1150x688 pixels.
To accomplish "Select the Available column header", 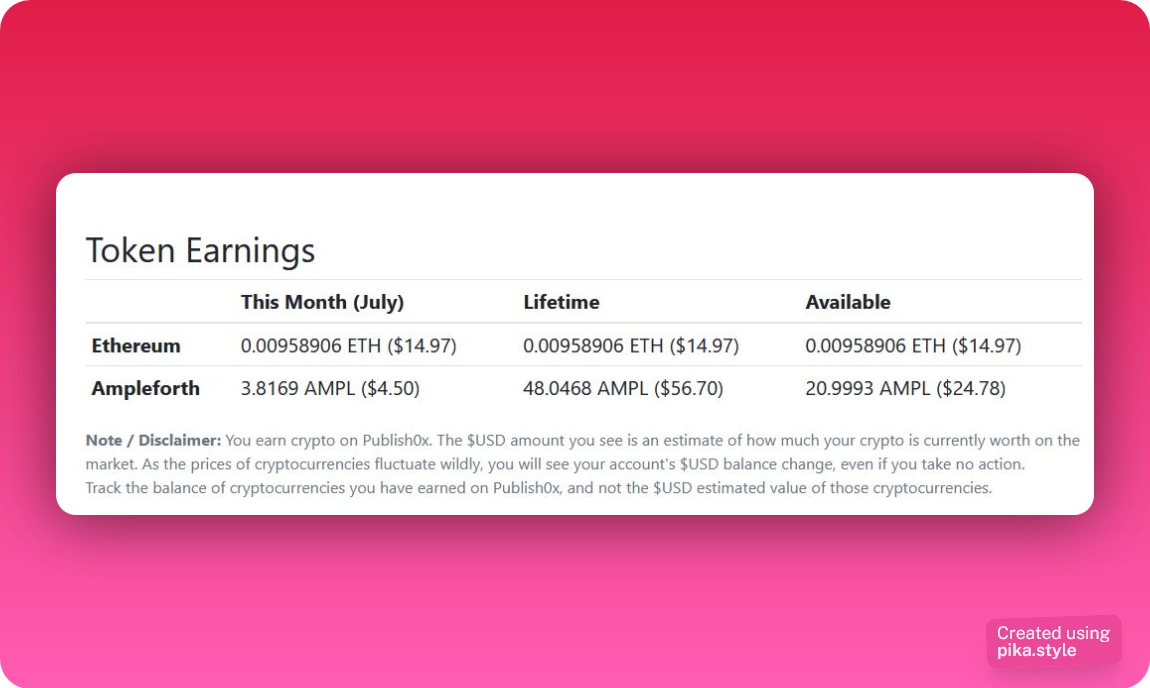I will (x=848, y=302).
